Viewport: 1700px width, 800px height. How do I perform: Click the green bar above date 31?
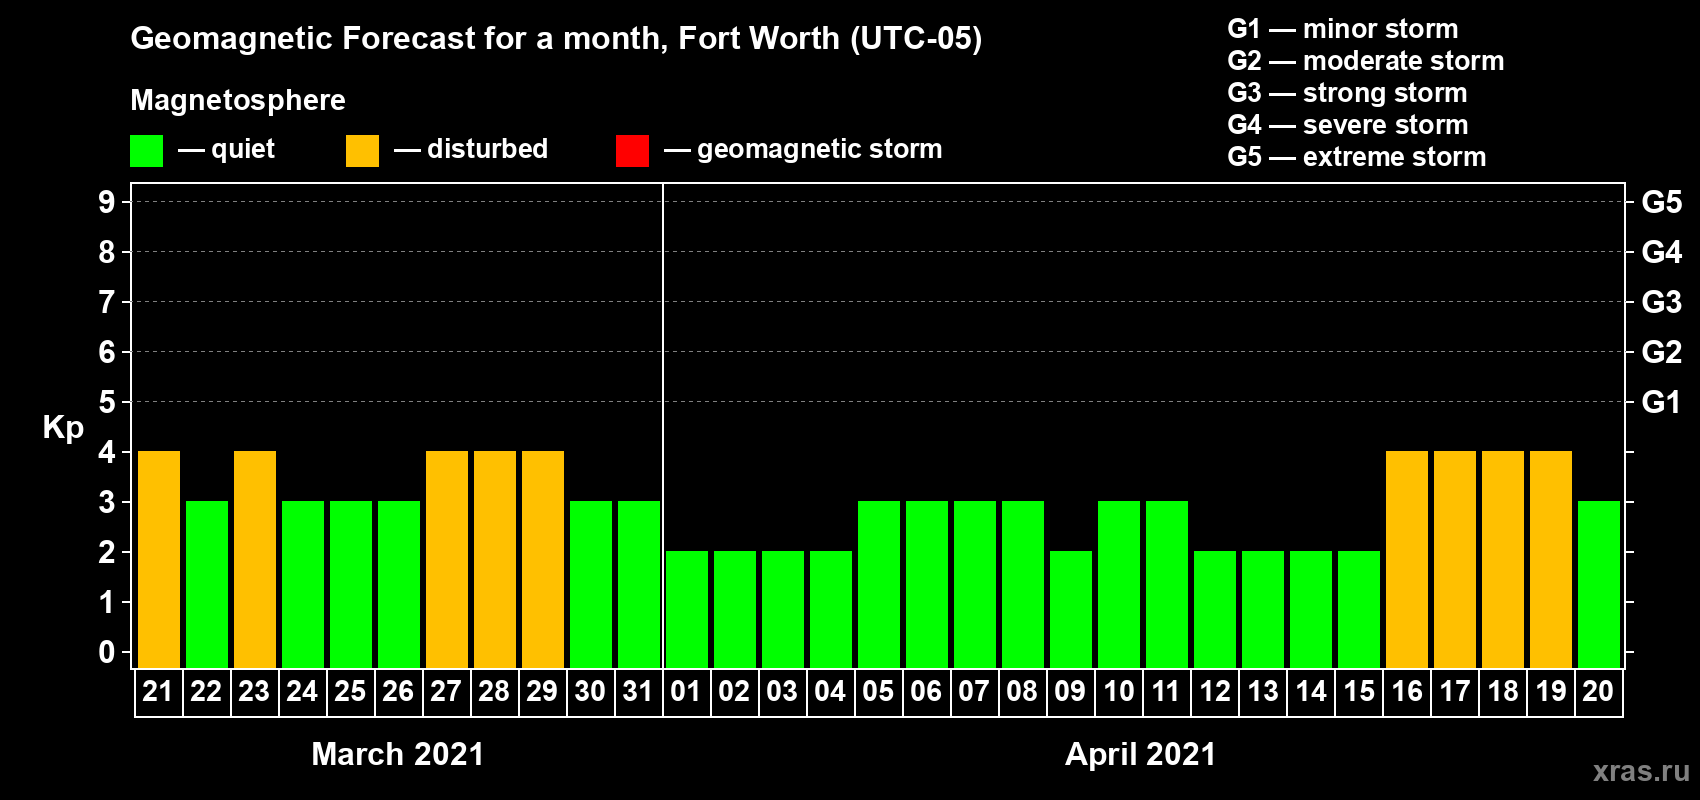(639, 584)
